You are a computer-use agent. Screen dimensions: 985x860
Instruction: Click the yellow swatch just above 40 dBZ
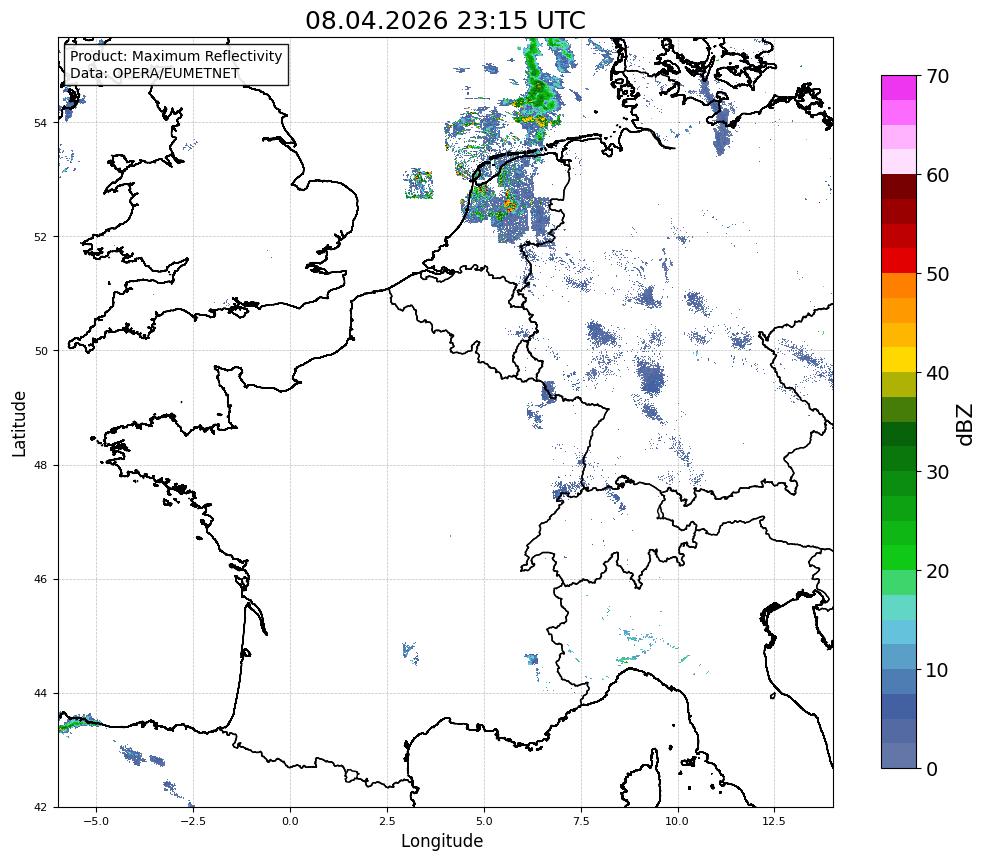(899, 360)
